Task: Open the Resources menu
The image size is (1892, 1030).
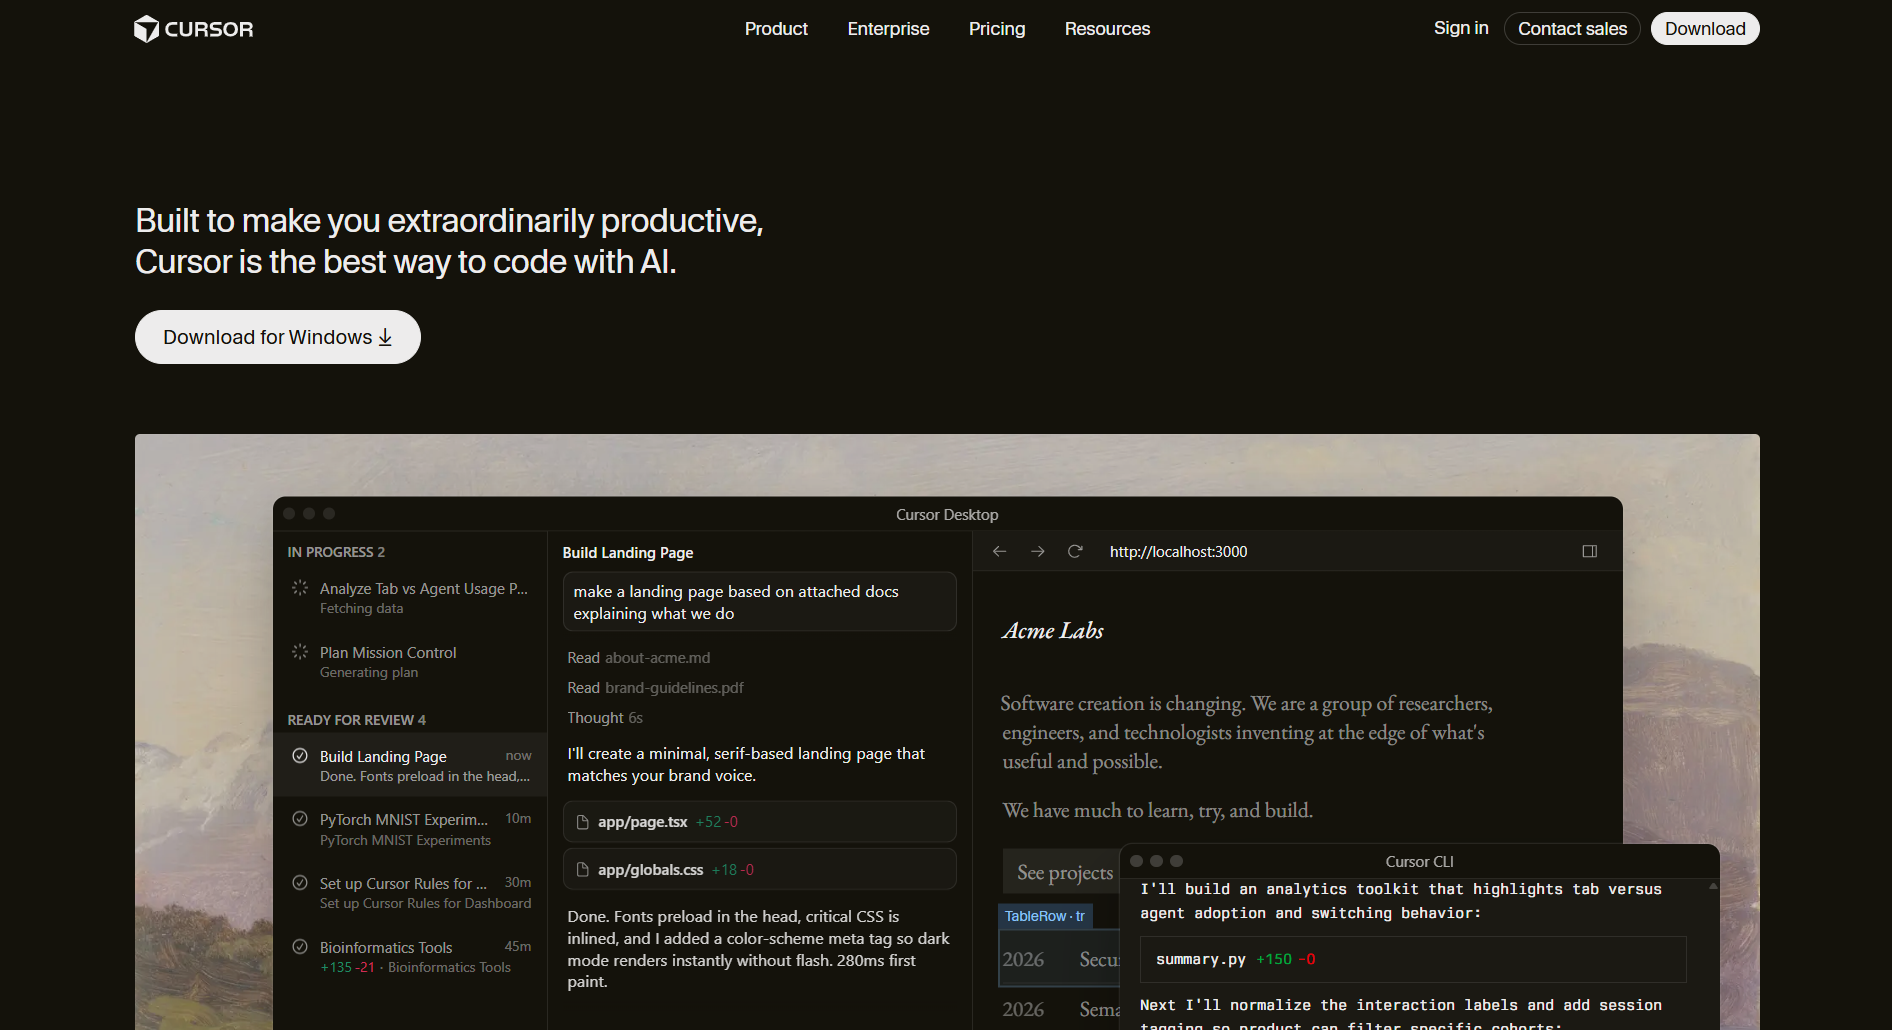Action: [1107, 29]
